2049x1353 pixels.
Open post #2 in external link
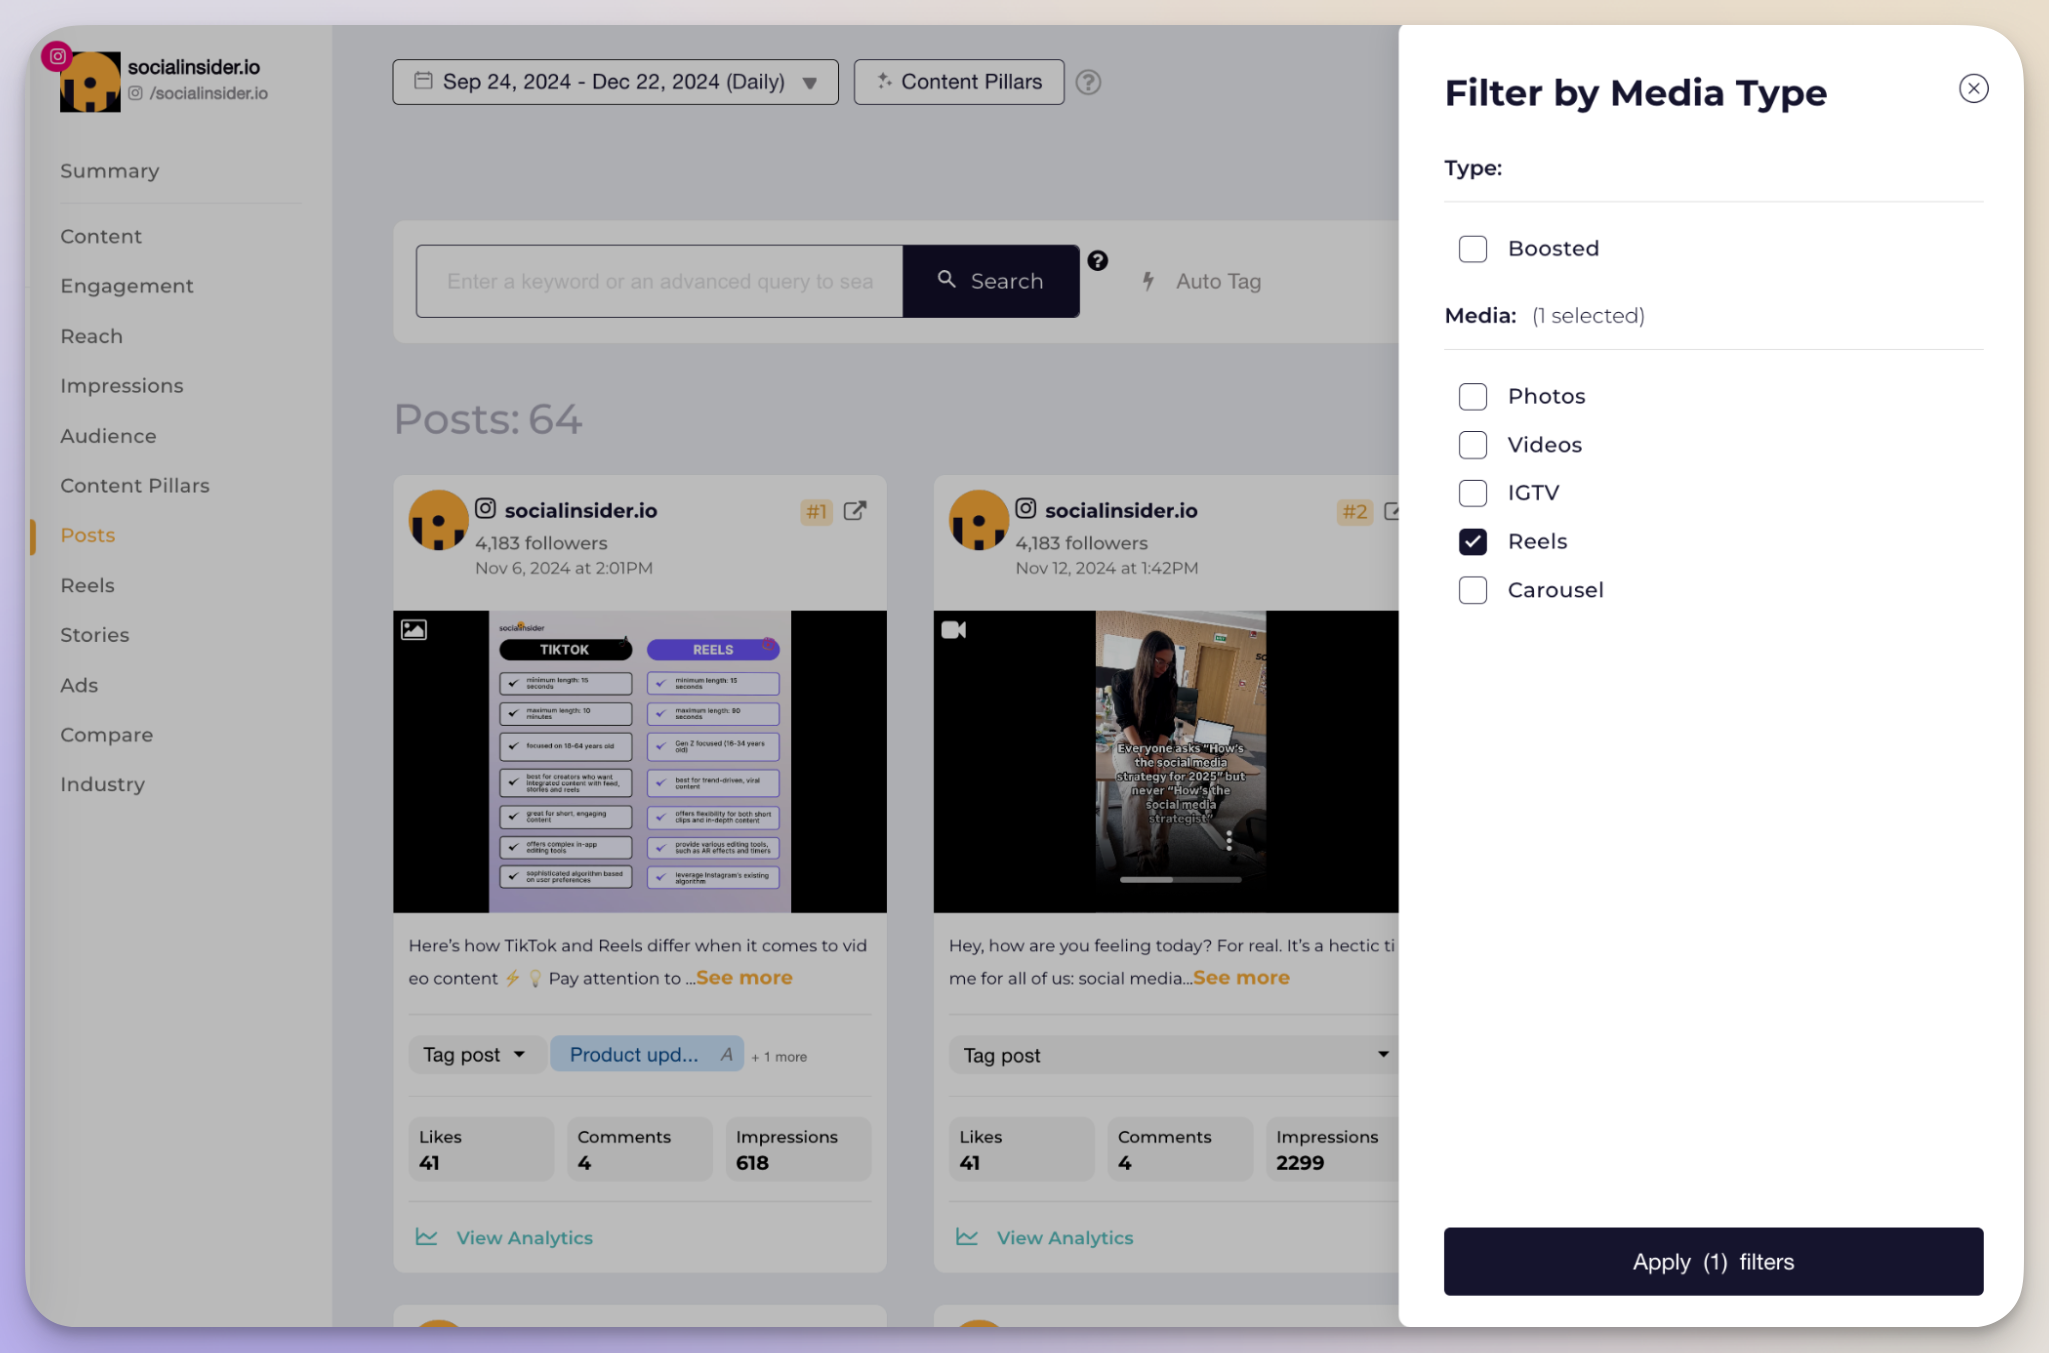point(1391,511)
